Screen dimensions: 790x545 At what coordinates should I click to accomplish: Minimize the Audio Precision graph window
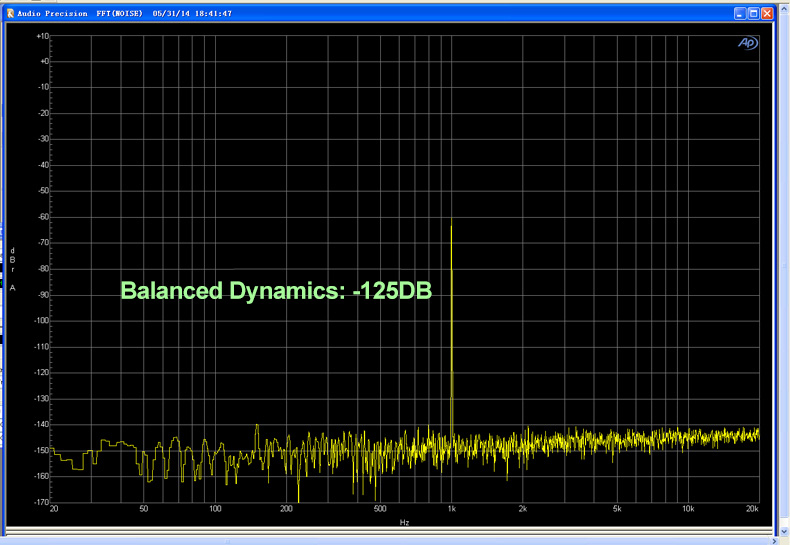click(x=740, y=14)
